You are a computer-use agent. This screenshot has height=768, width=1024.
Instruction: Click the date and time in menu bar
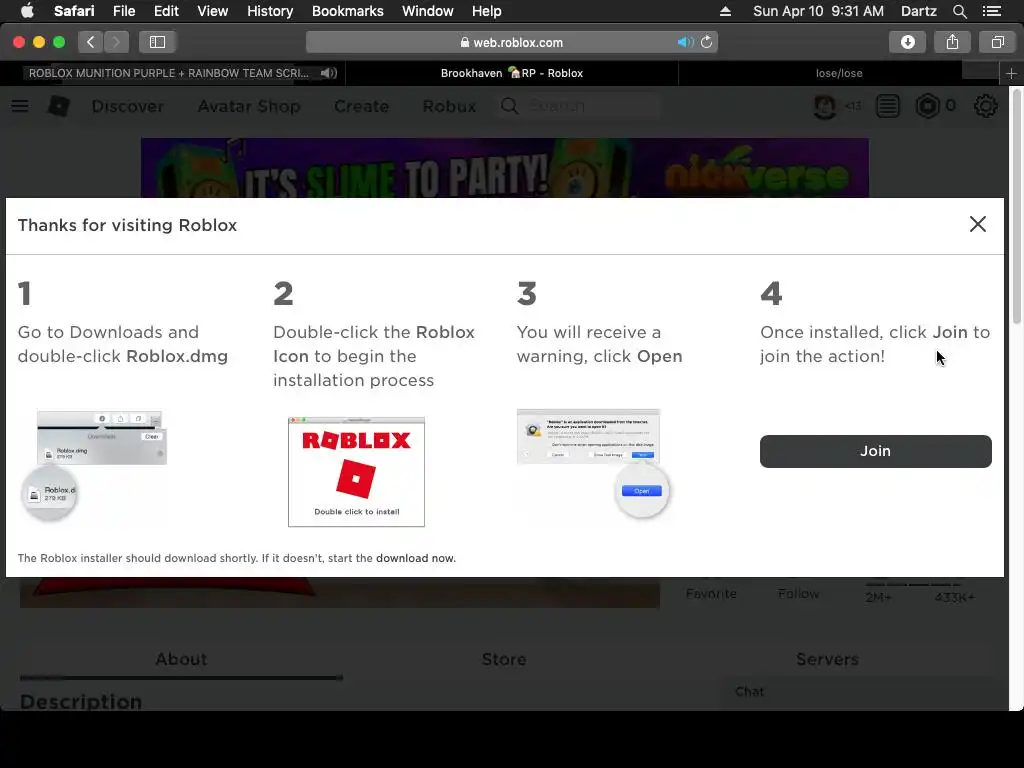tap(818, 11)
